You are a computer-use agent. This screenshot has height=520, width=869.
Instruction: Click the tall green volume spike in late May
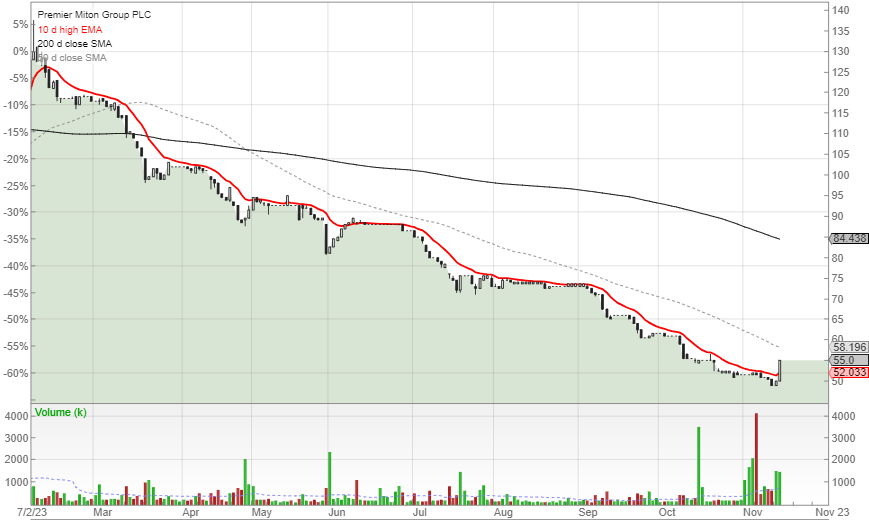pos(330,478)
